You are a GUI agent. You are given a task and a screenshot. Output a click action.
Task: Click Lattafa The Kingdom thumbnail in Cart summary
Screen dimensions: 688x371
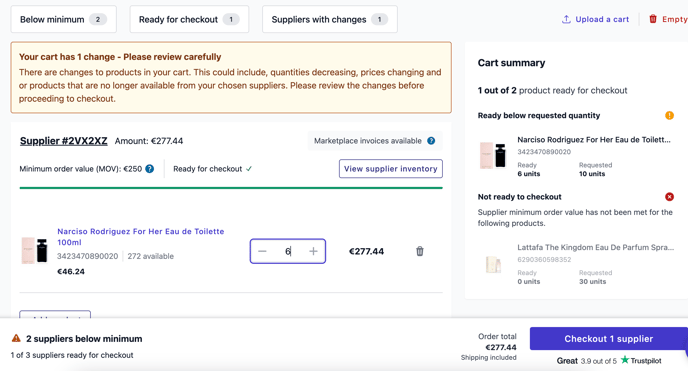coord(493,264)
